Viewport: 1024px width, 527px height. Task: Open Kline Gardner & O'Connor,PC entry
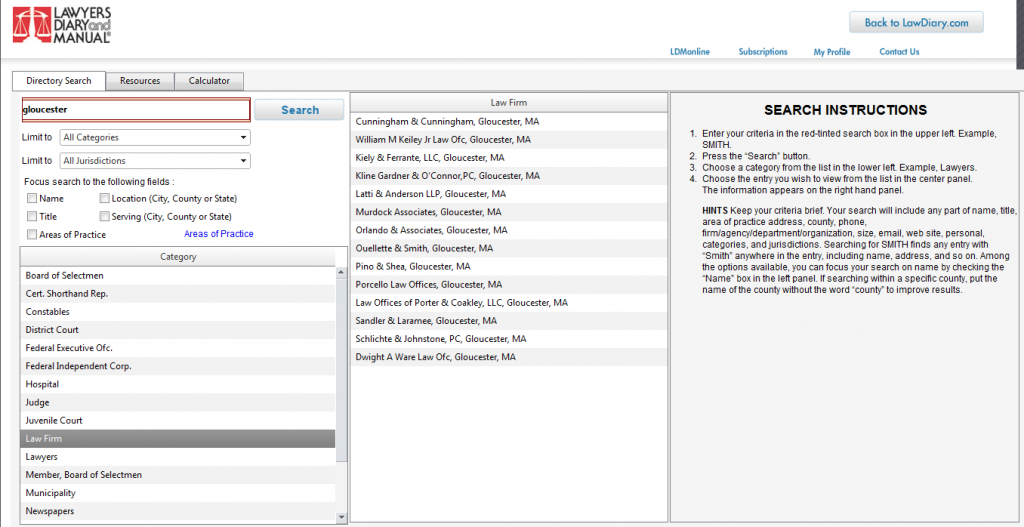point(509,176)
